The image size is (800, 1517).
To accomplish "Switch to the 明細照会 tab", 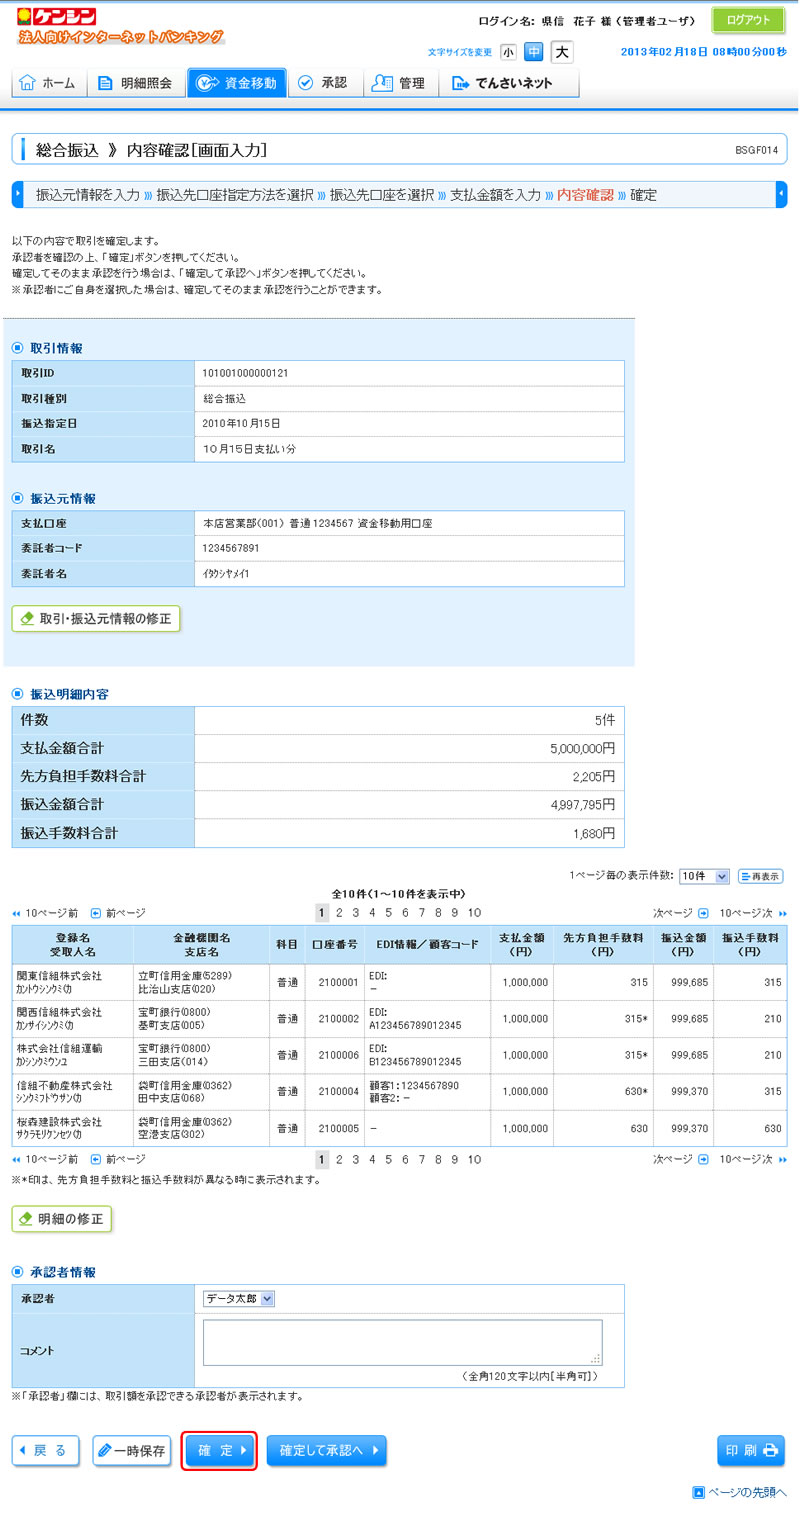I will pos(141,83).
